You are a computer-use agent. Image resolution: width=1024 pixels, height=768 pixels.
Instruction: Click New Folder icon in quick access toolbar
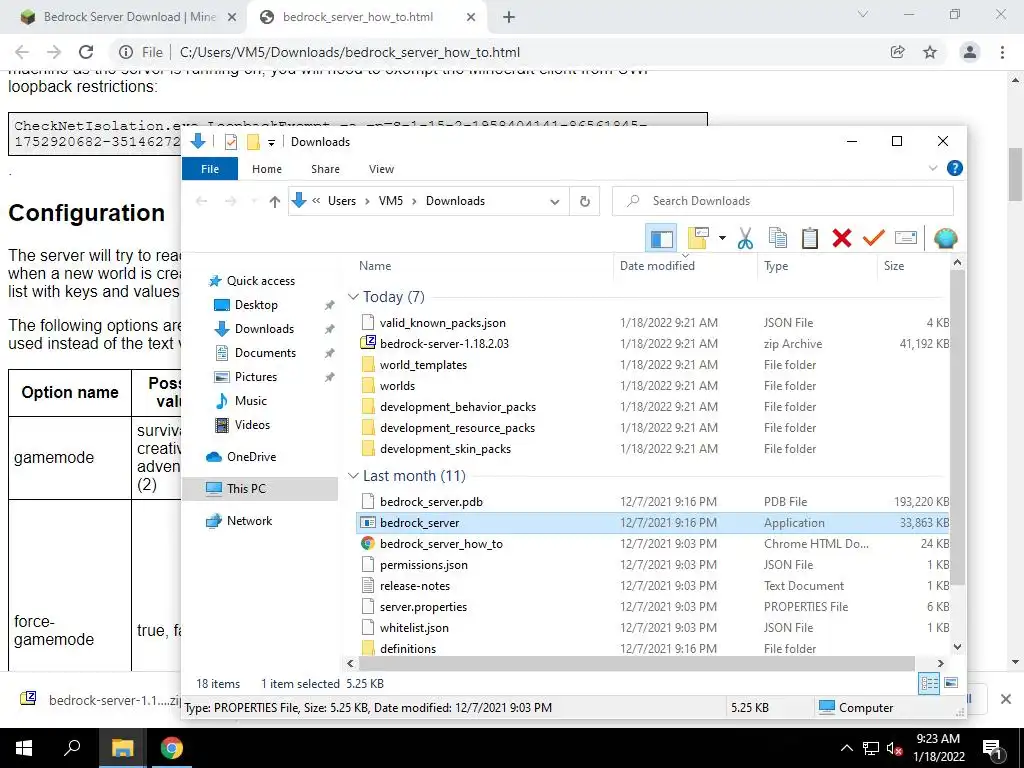[x=253, y=142]
